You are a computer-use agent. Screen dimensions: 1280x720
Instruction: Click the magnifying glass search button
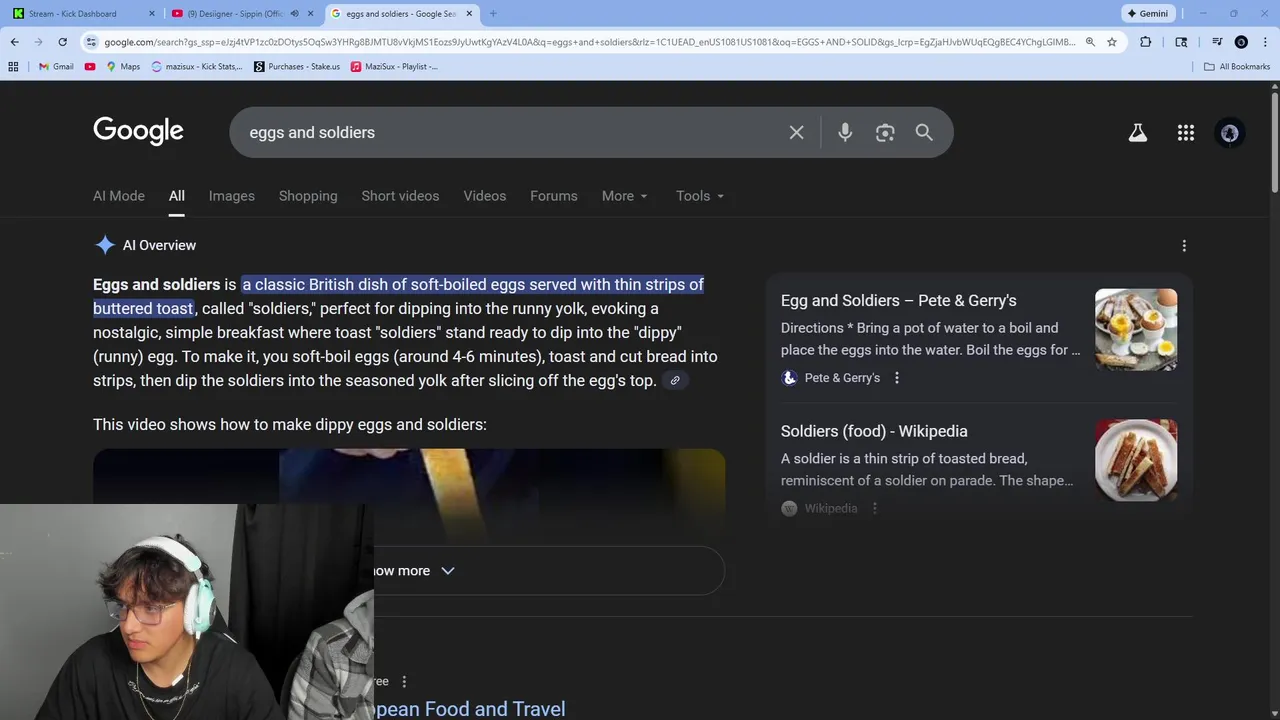924,132
